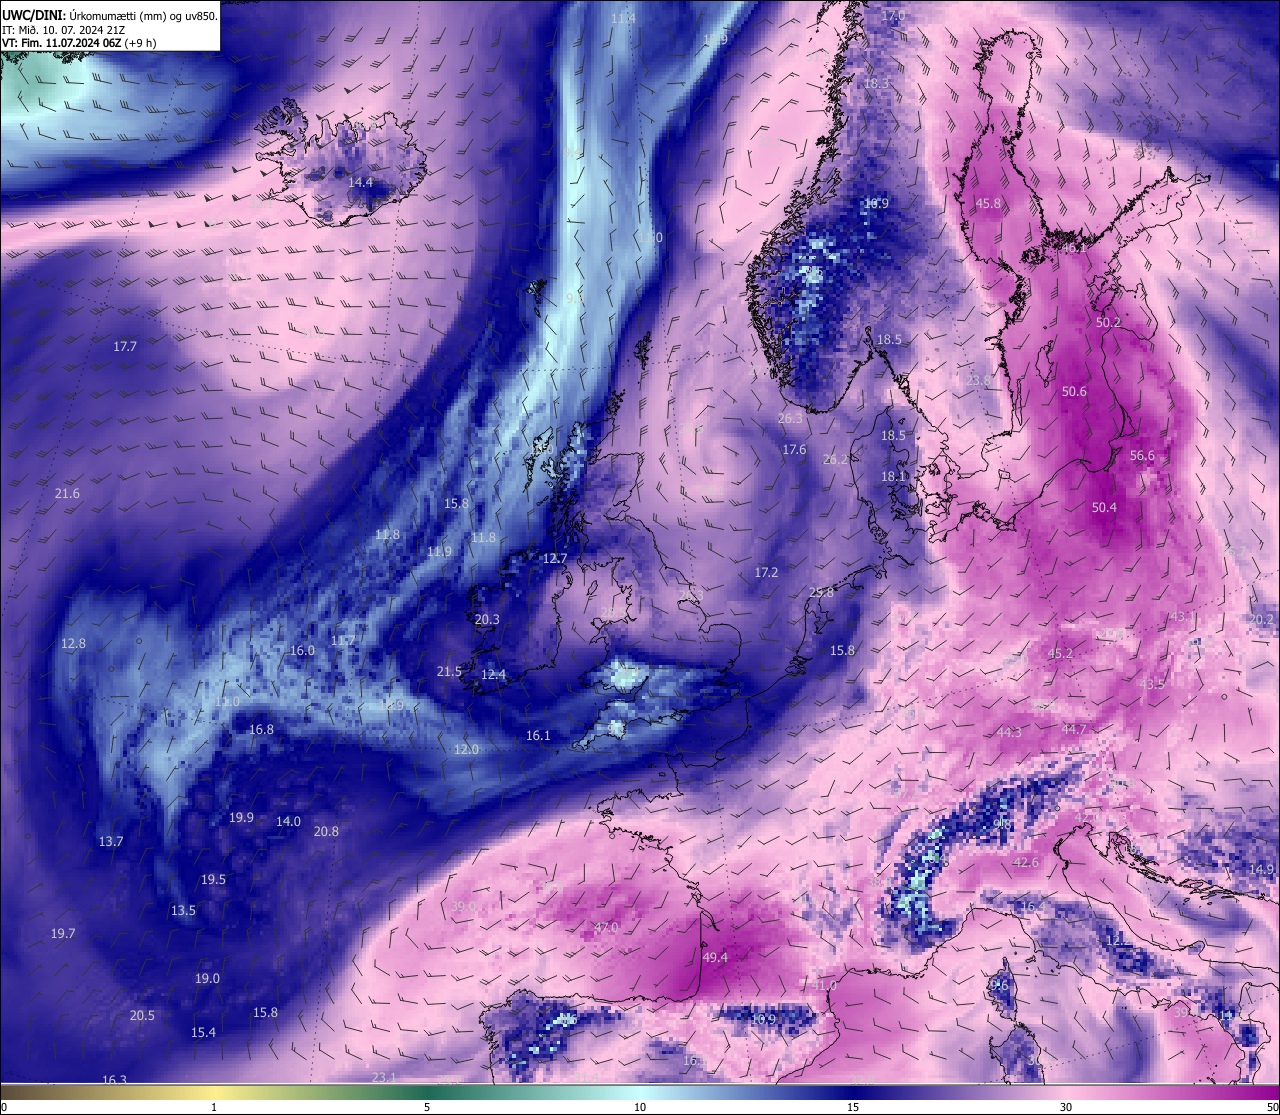Click the 56.6 peak value

coord(1142,455)
